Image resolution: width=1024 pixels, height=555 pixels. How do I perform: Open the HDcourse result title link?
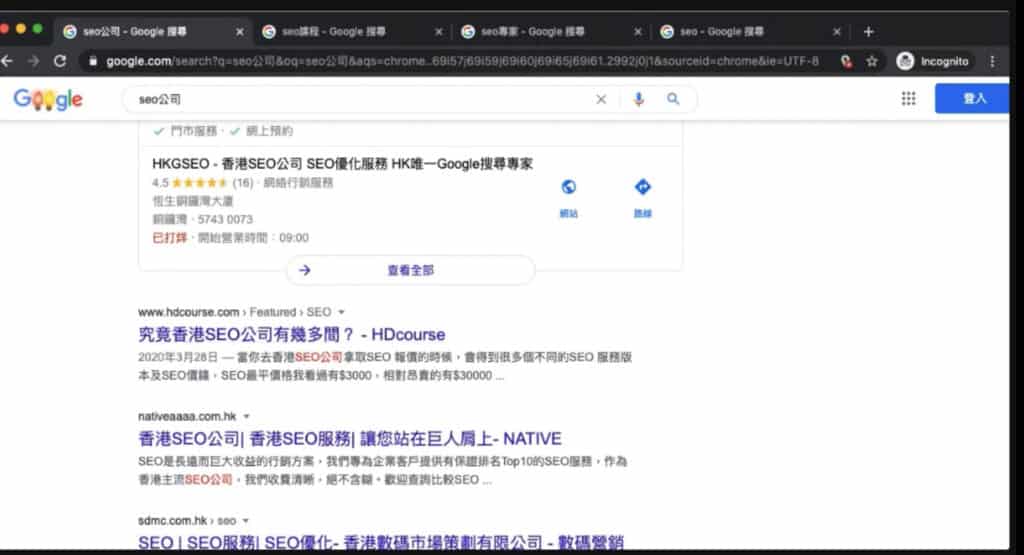291,334
